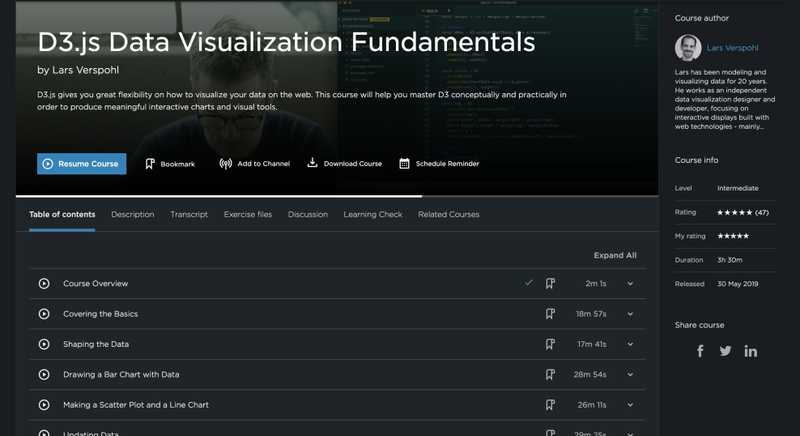
Task: Toggle bookmark for Course Overview module
Action: [550, 284]
